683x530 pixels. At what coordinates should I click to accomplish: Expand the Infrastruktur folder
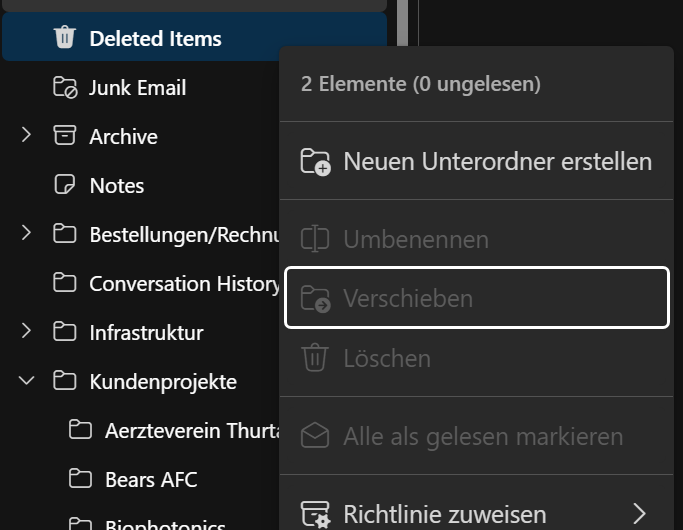(x=26, y=331)
